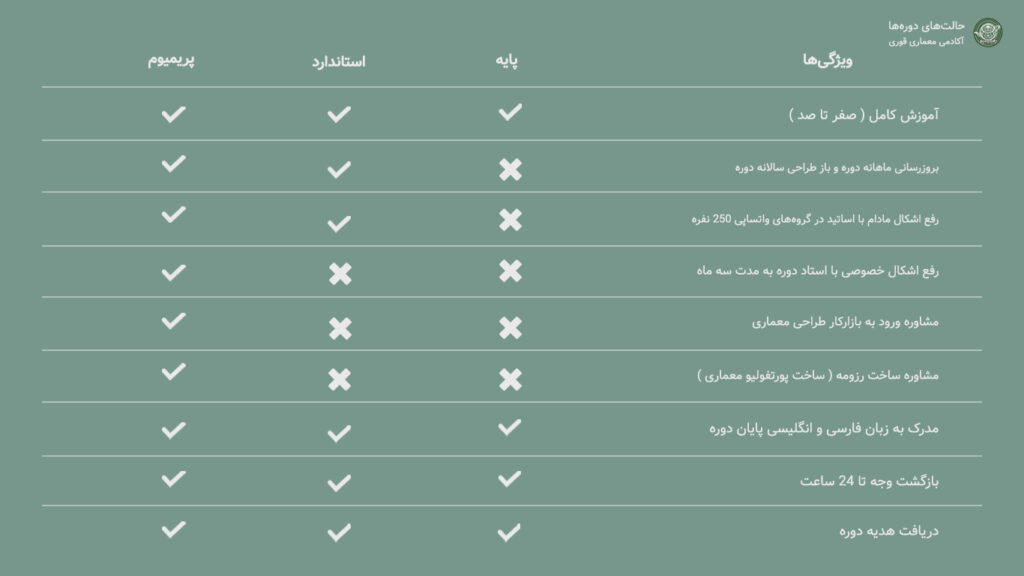Select the پایه column header
The height and width of the screenshot is (576, 1024).
pos(507,61)
